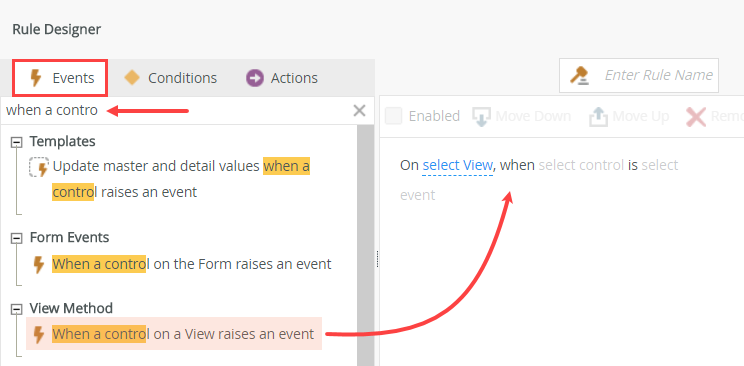Collapse the Form Events tree group
This screenshot has width=744, height=366.
[x=17, y=238]
